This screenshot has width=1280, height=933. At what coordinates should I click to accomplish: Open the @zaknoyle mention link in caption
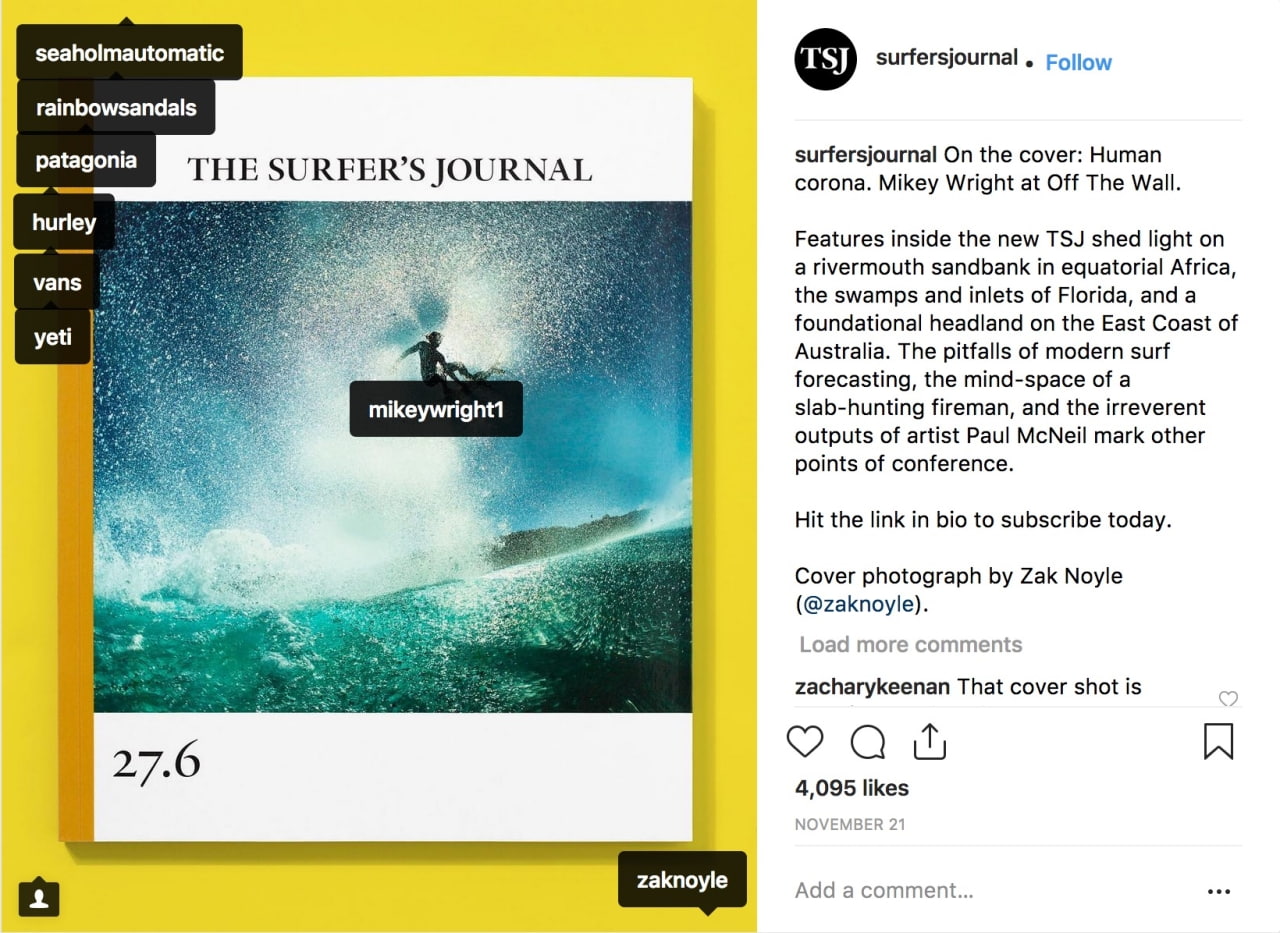pos(858,604)
